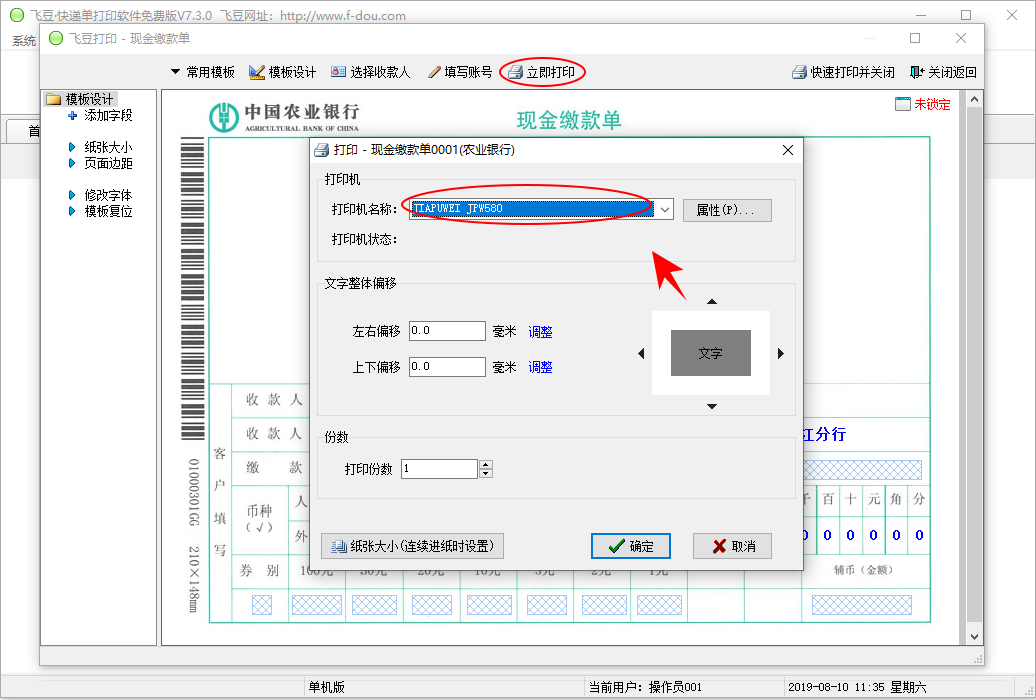Click 调整 link for 左右偏移
The image size is (1036, 700).
pos(540,332)
